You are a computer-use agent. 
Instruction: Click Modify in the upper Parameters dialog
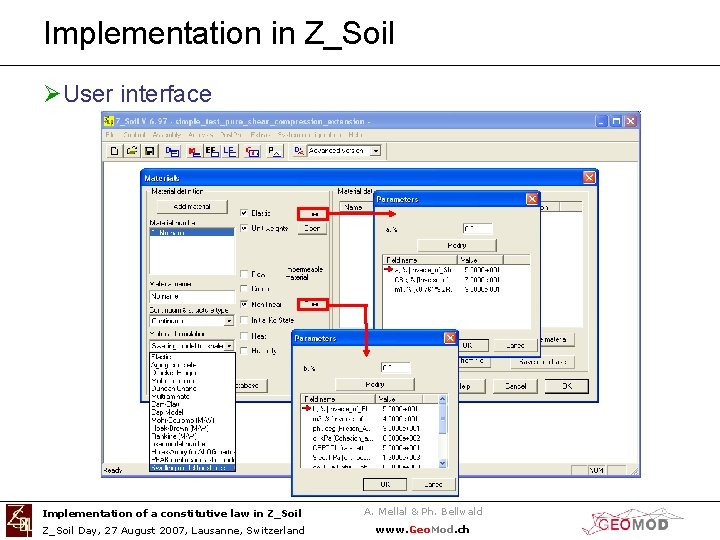[456, 245]
